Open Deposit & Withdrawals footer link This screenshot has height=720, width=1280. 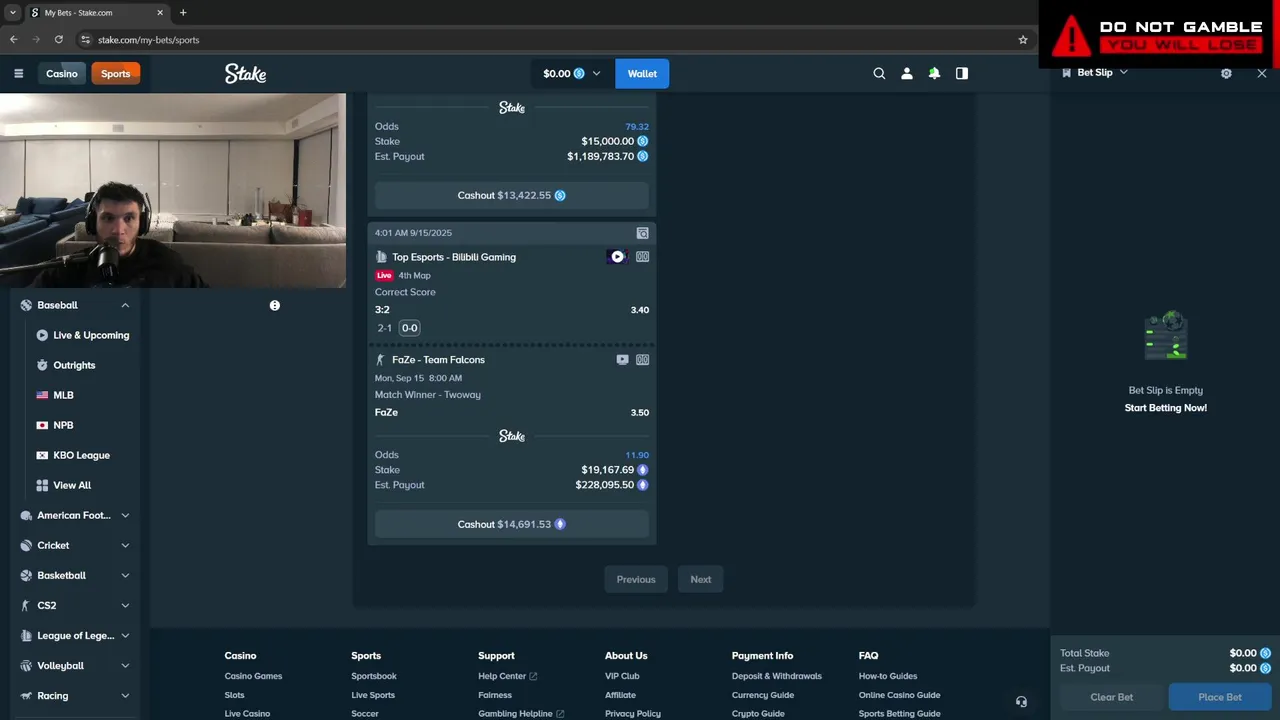tap(777, 676)
